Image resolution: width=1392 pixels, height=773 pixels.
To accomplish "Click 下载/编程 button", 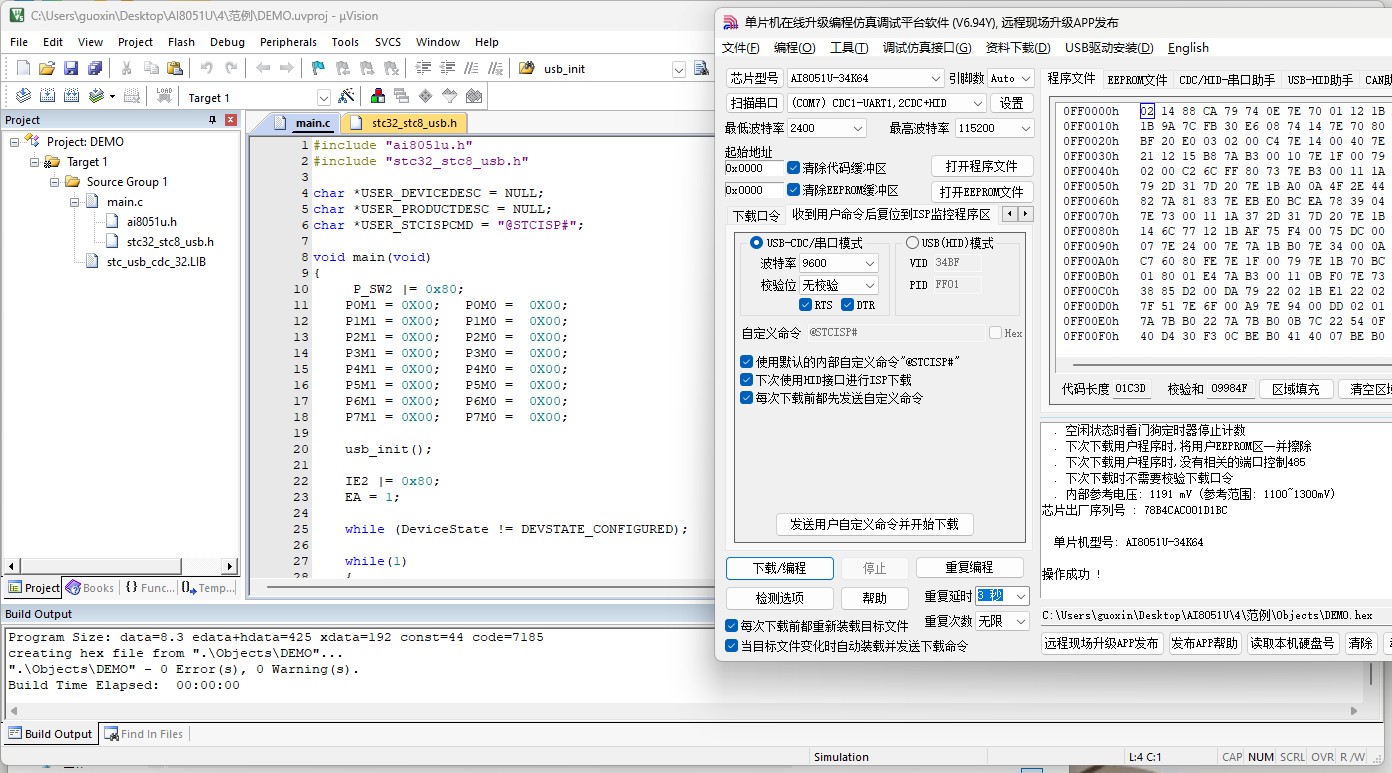I will pyautogui.click(x=780, y=568).
